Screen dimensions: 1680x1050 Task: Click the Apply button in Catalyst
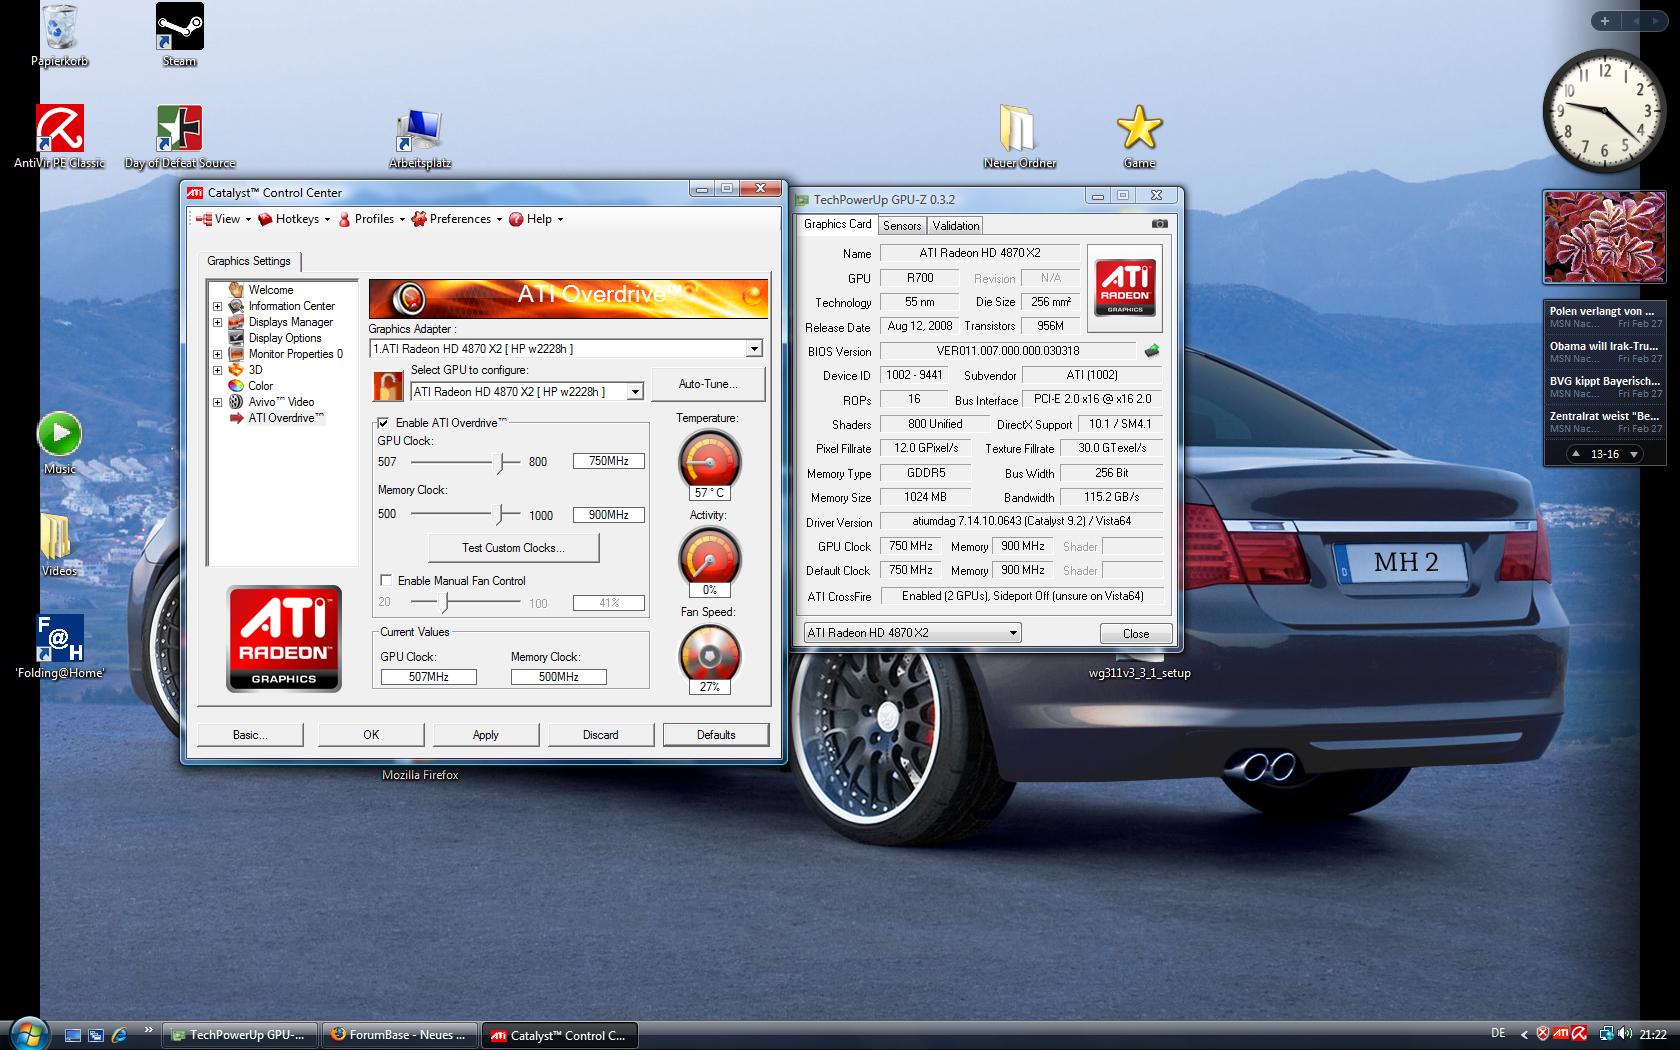click(486, 735)
